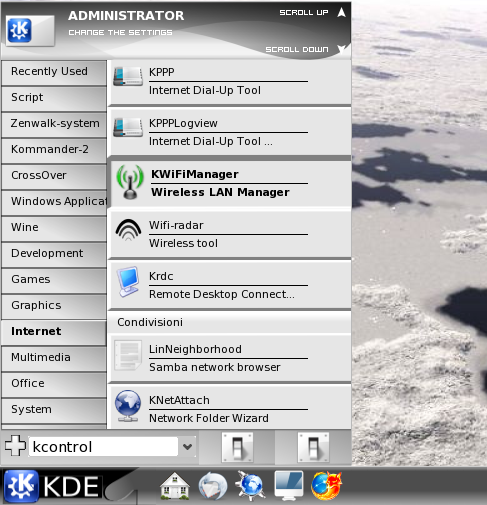
Task: Toggle the first switch button beside run box
Action: [237, 447]
